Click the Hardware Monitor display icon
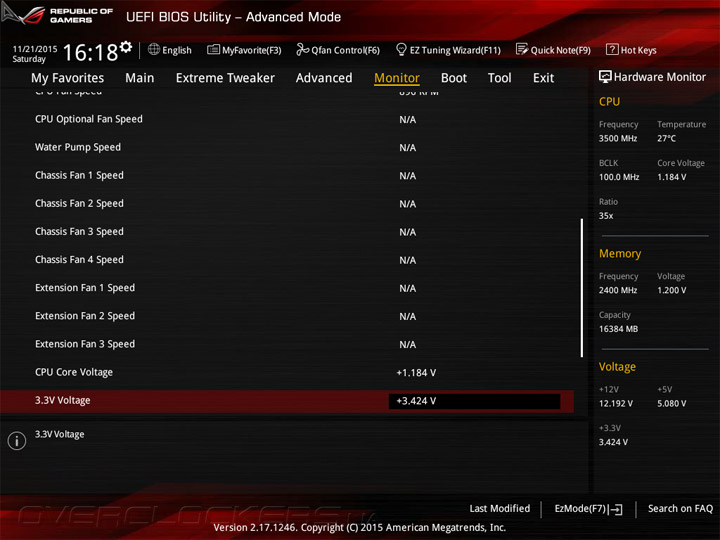 [605, 77]
